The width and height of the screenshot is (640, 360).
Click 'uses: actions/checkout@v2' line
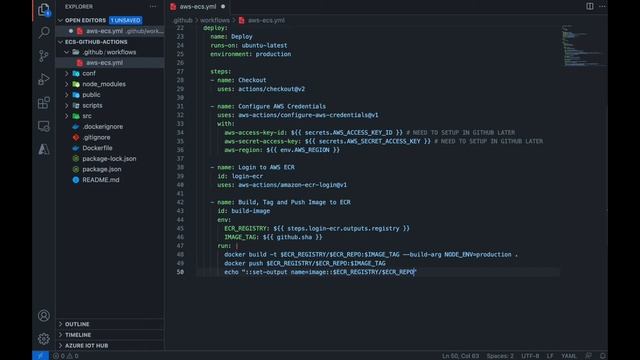click(x=261, y=89)
